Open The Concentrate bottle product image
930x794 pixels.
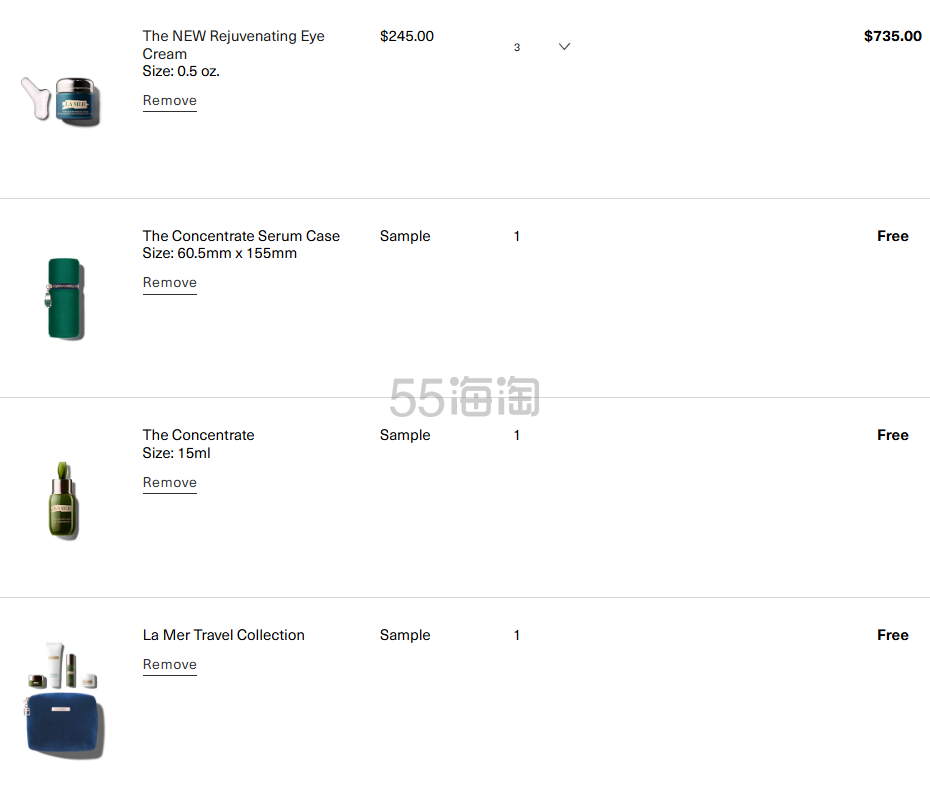(63, 500)
